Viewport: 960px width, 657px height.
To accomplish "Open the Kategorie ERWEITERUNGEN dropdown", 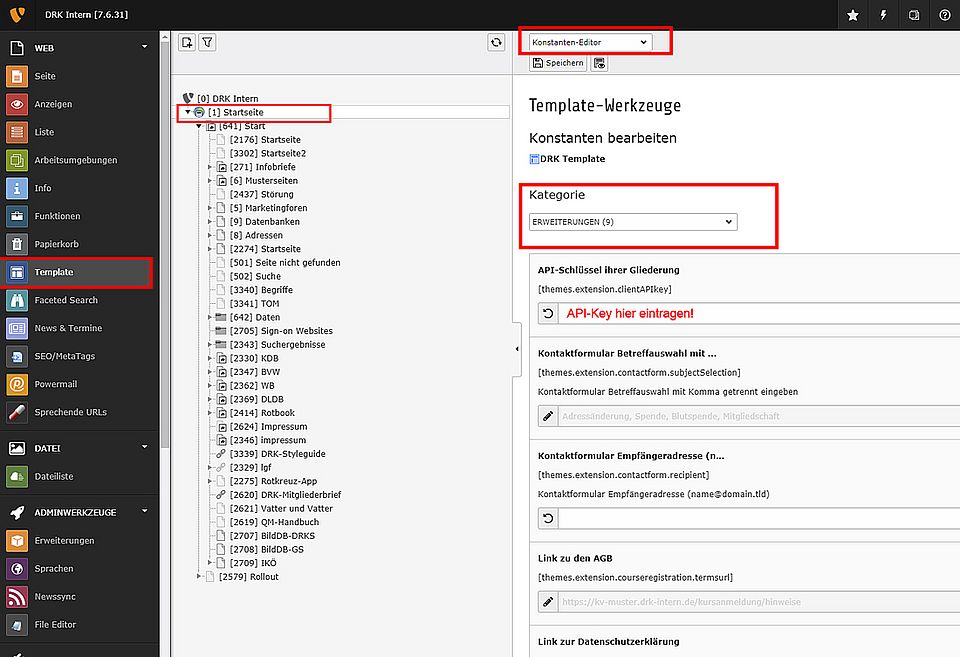I will pos(632,222).
